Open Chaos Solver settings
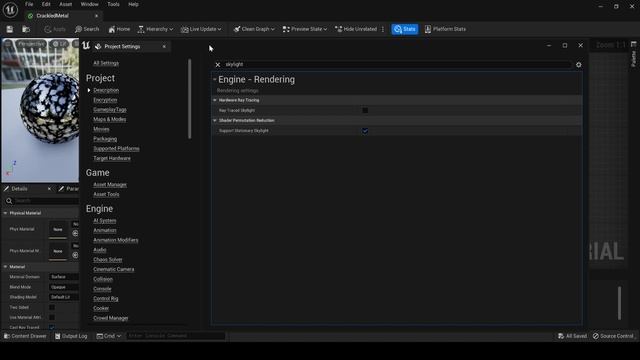Screen dimensions: 640x360 108,260
